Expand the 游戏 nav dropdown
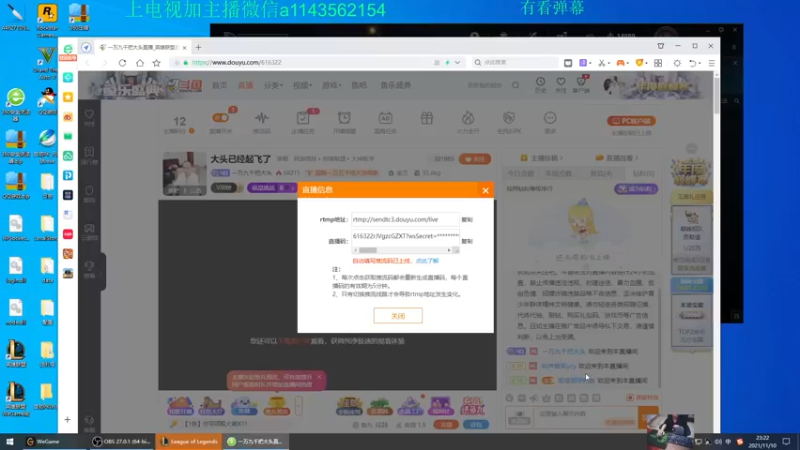800x450 pixels. [331, 85]
